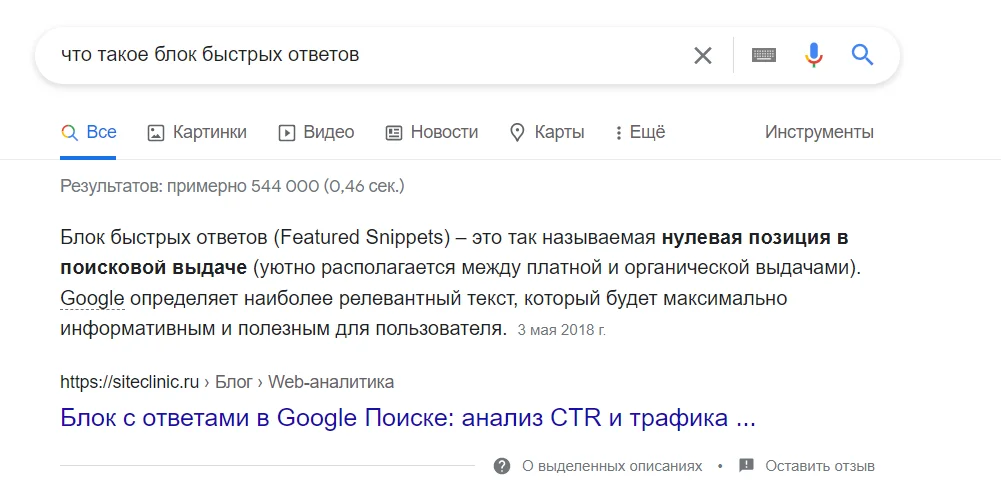Open the result titled Блок с ответами в Google Поиске
Screen dimensions: 1001x500
tap(408, 418)
